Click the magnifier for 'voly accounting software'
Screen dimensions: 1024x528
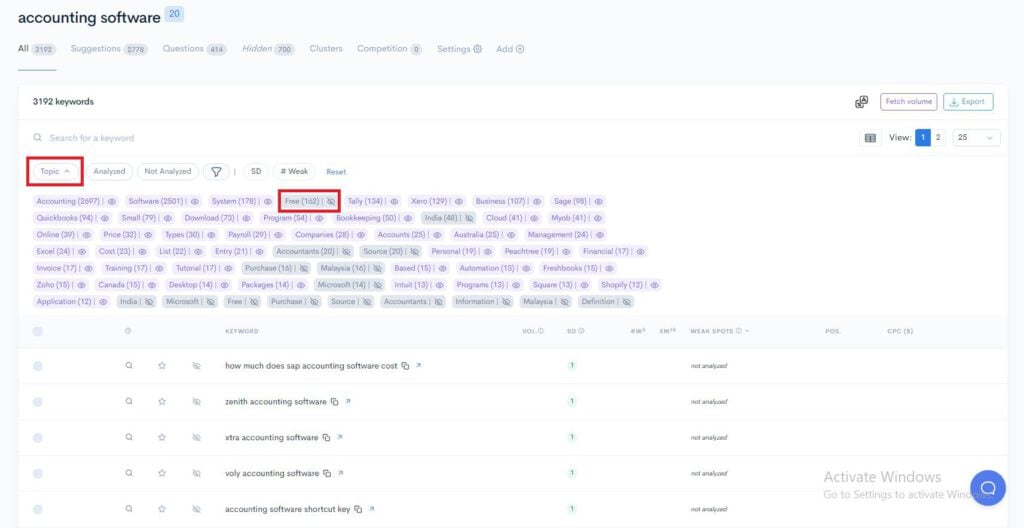click(129, 472)
